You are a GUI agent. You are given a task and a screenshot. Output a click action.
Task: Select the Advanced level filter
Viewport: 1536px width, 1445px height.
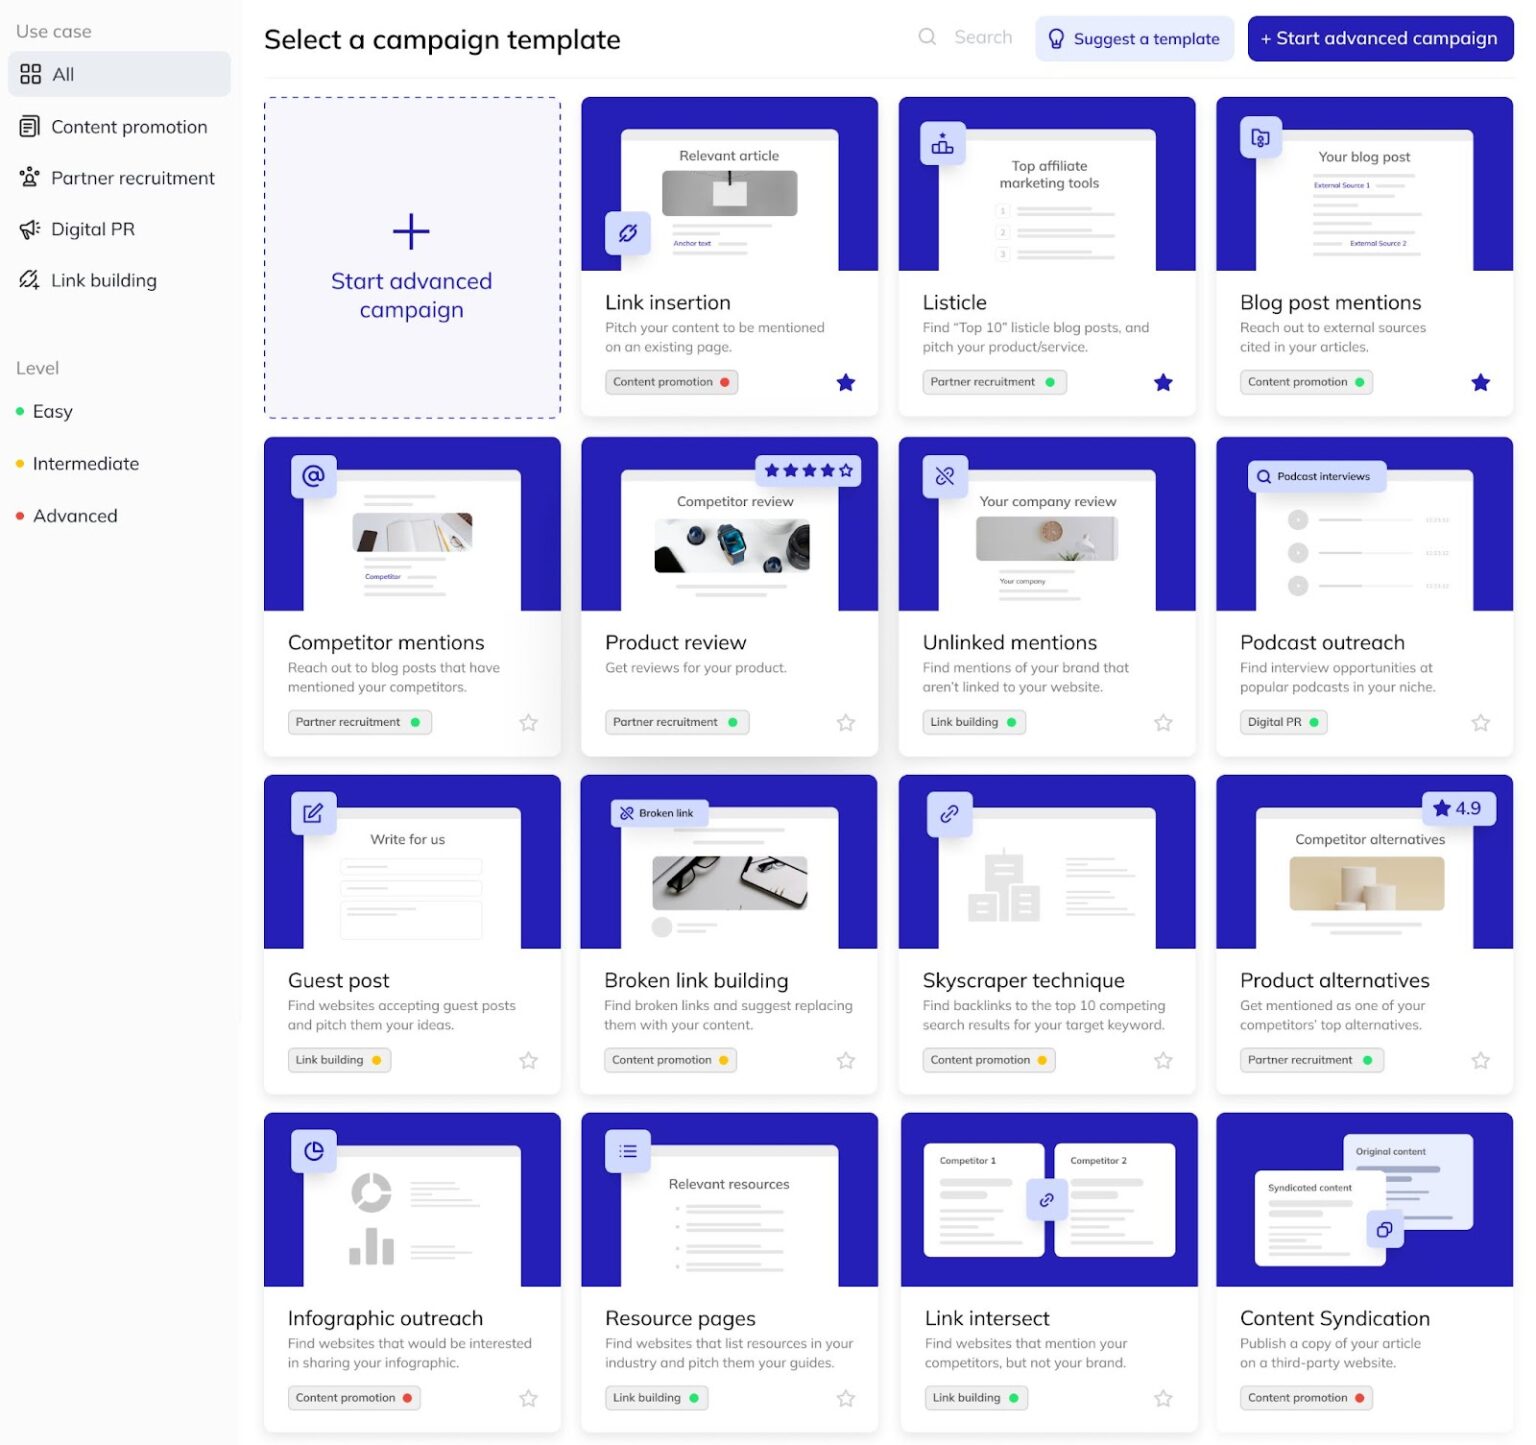75,515
